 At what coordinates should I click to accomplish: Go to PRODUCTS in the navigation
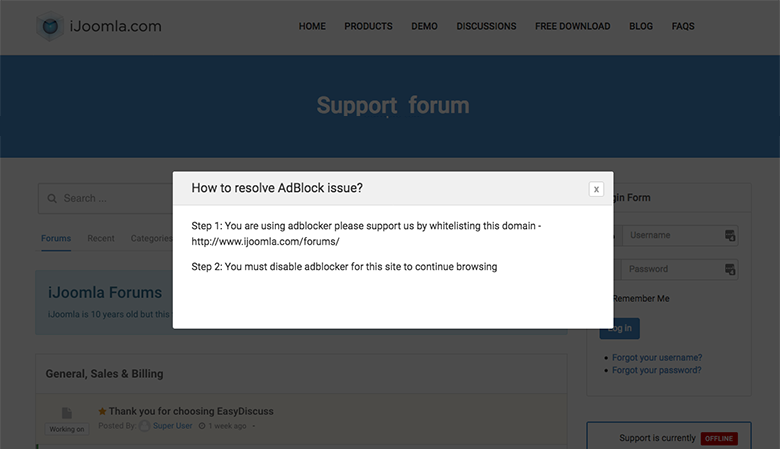tap(368, 26)
